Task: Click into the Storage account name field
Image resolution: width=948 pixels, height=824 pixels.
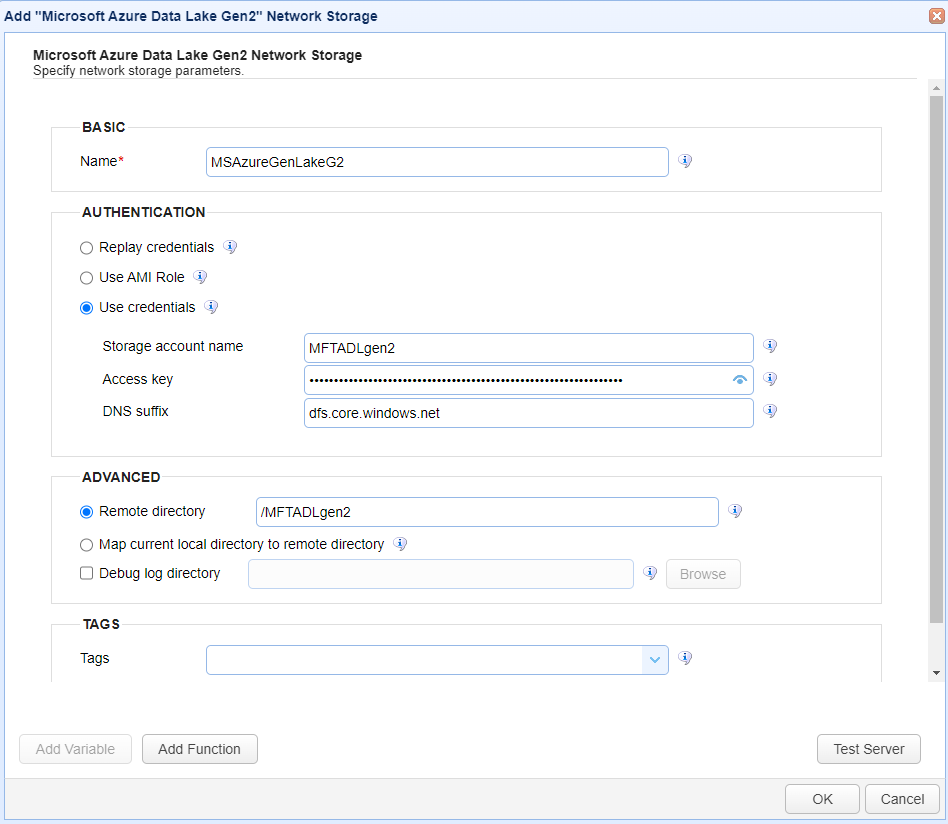Action: [528, 348]
